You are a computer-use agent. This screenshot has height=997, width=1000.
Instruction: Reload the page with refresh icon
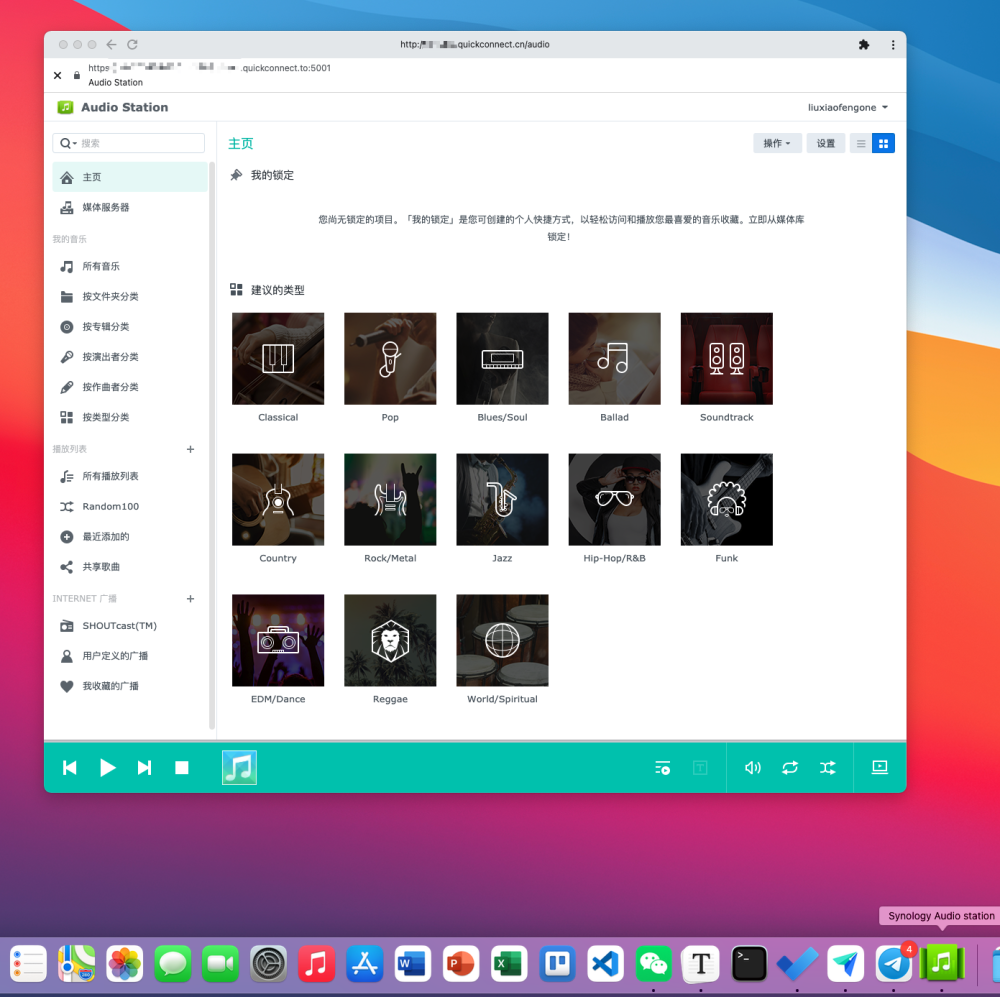(132, 45)
